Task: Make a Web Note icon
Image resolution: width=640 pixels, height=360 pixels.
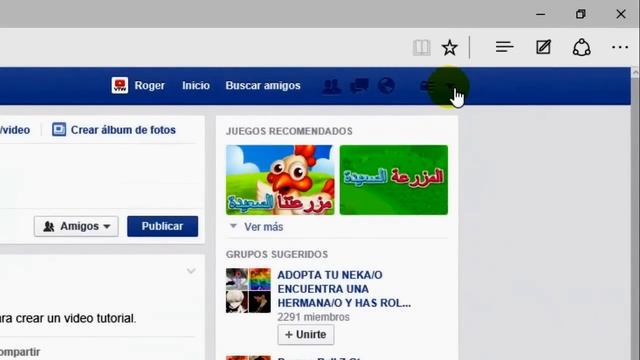Action: (543, 47)
